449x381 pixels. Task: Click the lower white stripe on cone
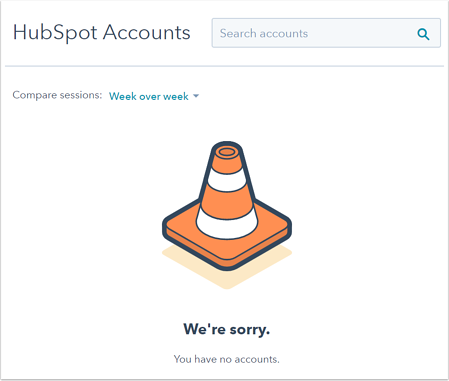point(227,225)
